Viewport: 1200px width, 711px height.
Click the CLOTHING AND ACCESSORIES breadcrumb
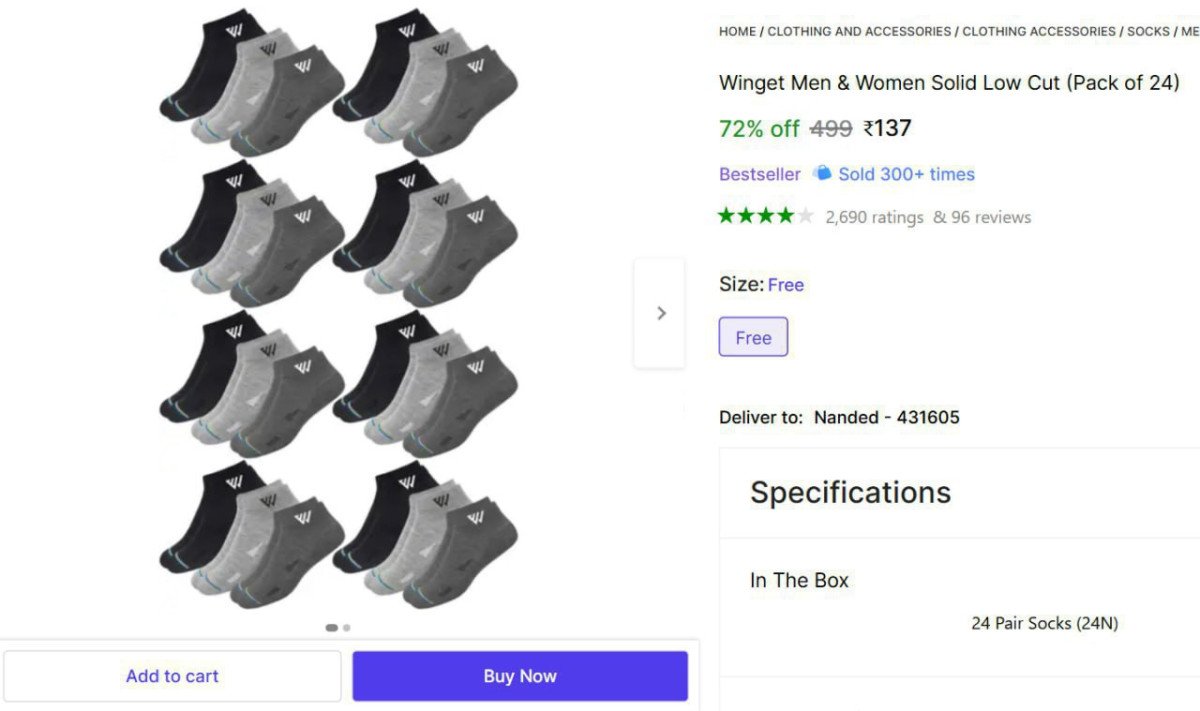point(860,31)
